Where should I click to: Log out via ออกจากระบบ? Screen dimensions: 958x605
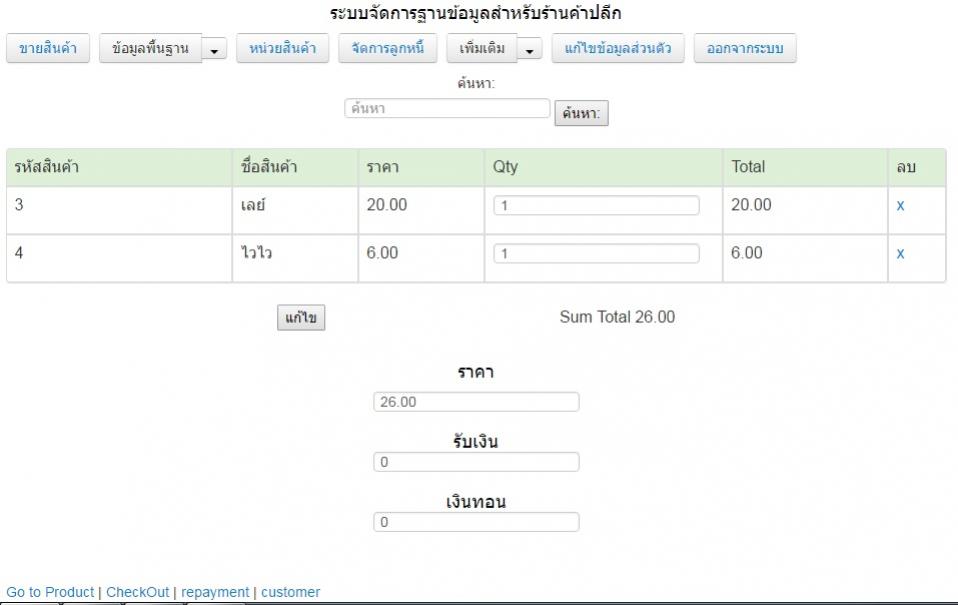(x=745, y=48)
